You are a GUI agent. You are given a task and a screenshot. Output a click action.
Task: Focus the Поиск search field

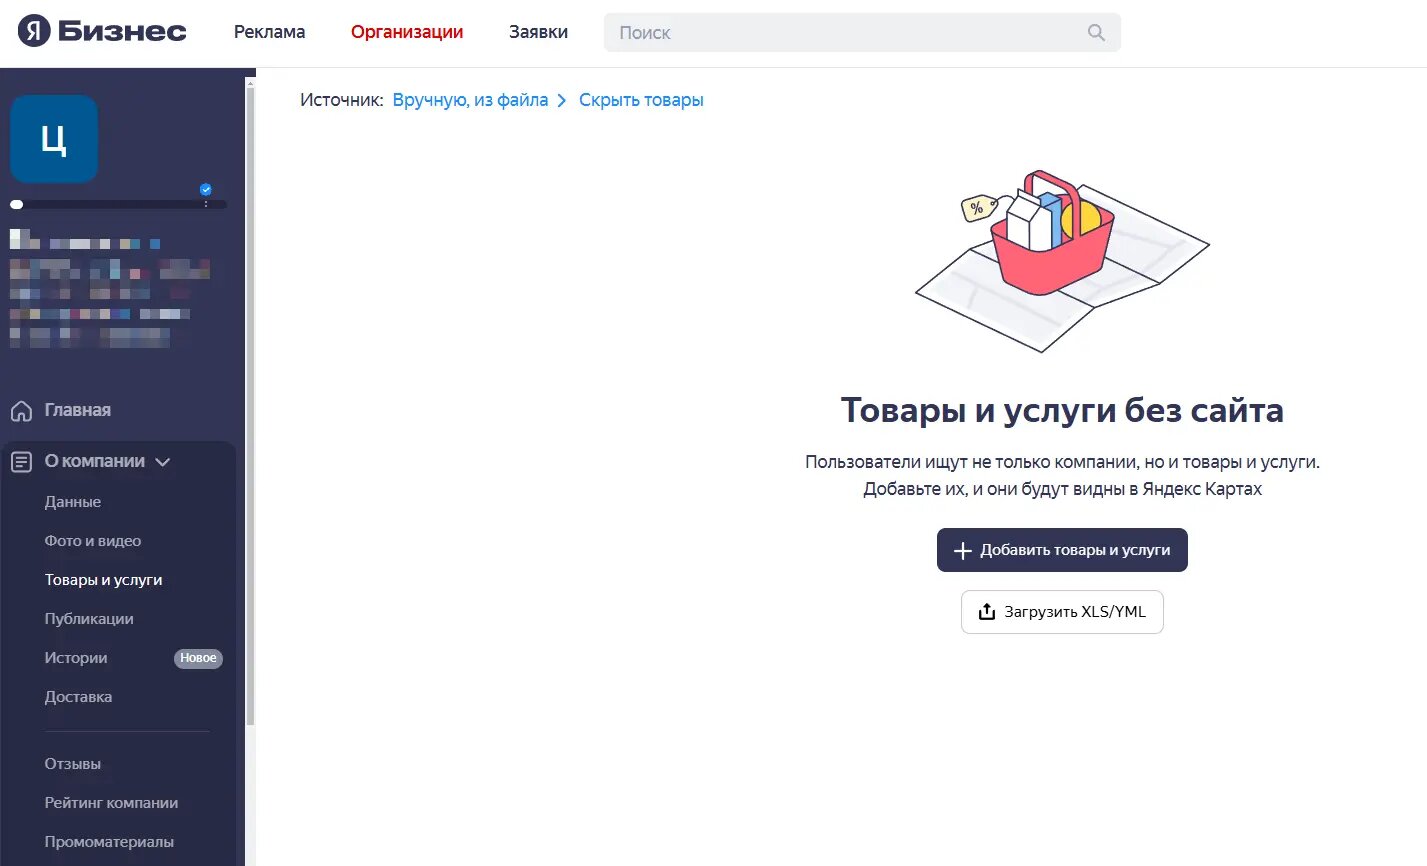(862, 32)
